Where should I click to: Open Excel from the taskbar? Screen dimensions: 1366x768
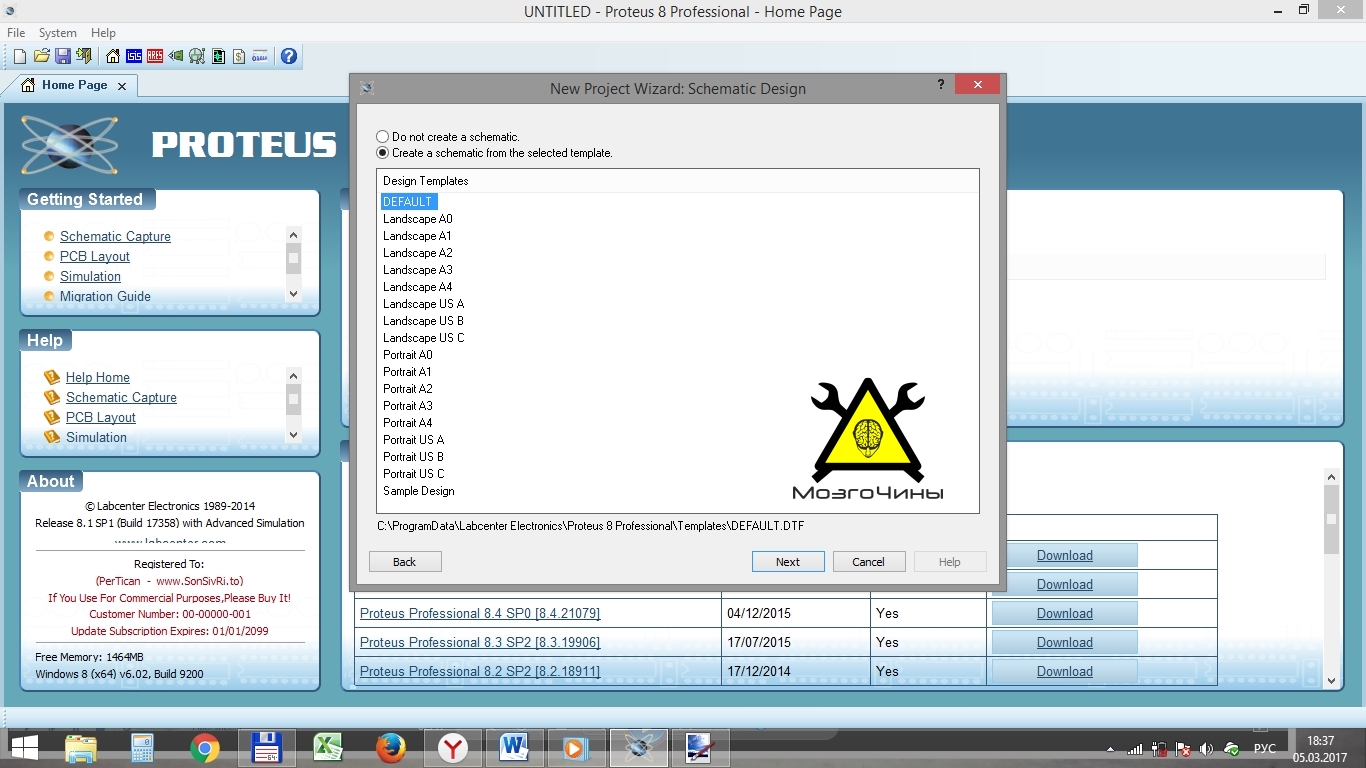point(328,747)
